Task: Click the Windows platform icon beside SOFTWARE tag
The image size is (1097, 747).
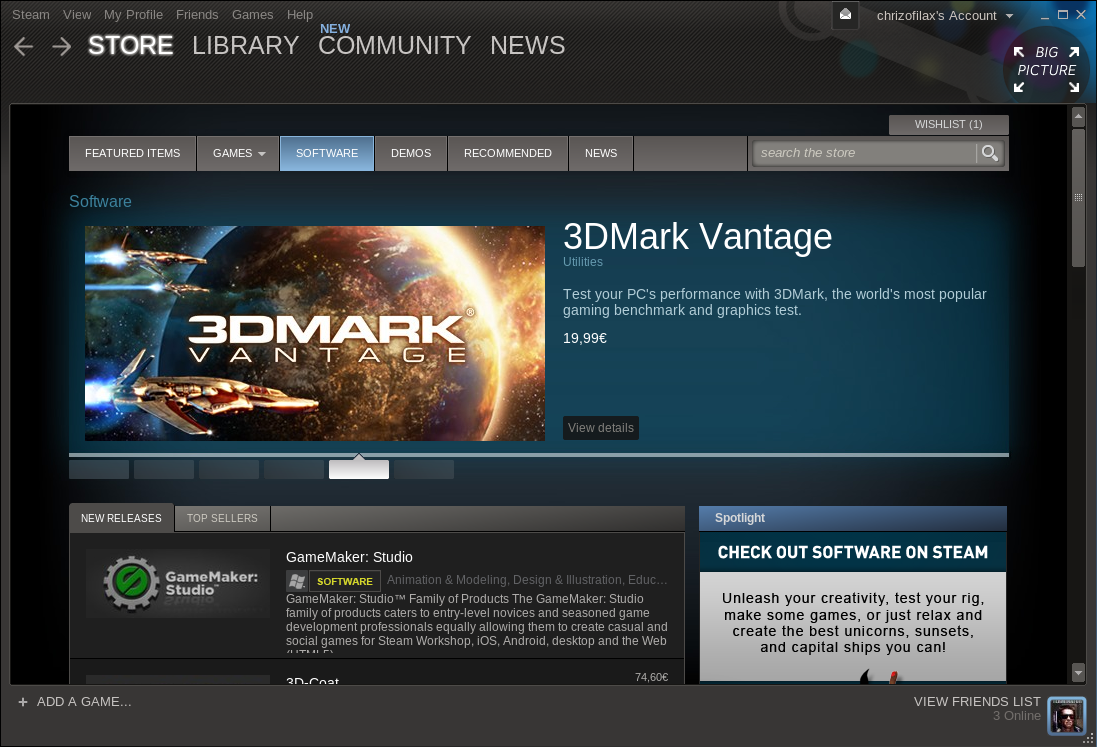Action: click(x=295, y=580)
